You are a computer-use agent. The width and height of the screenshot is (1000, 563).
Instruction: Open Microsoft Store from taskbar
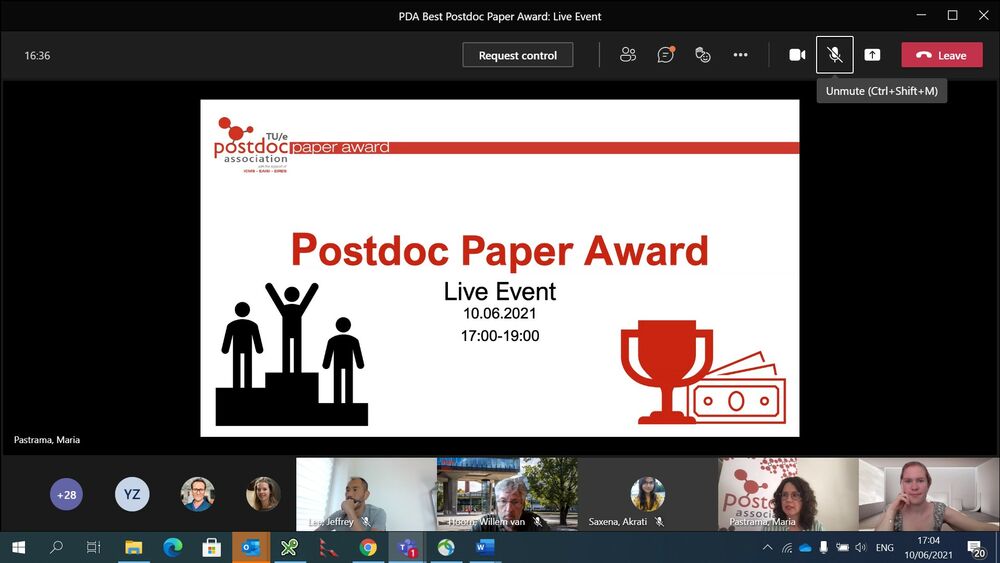(x=211, y=547)
